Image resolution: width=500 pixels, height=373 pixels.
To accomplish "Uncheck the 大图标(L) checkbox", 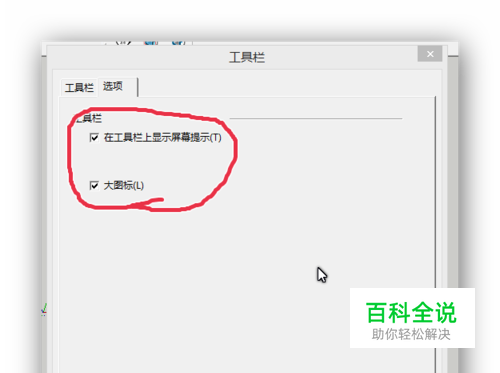I will pyautogui.click(x=94, y=185).
